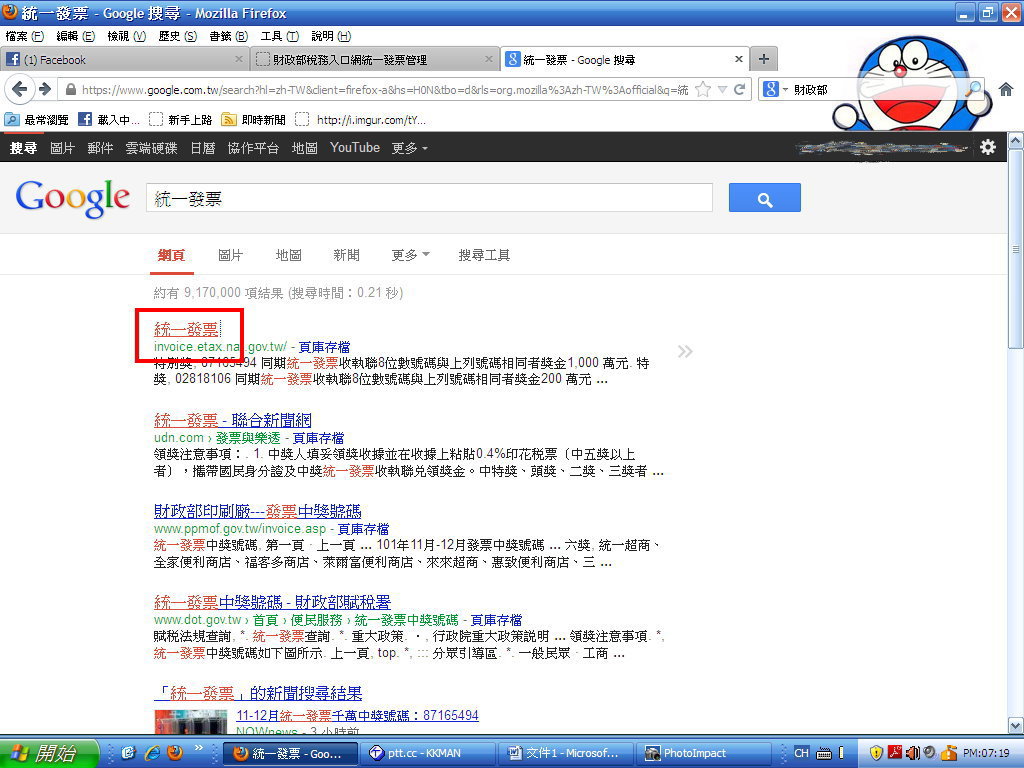The image size is (1024, 768).
Task: Click the news result thumbnail image
Action: (191, 722)
